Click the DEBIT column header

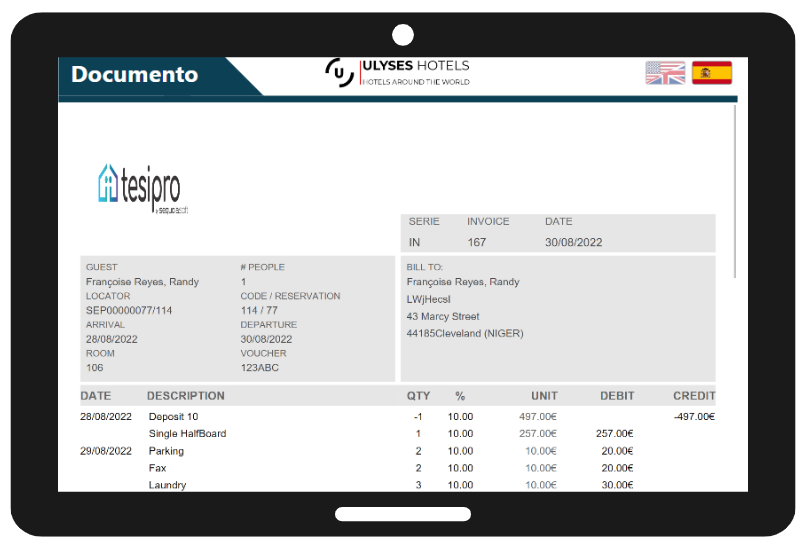(x=617, y=396)
